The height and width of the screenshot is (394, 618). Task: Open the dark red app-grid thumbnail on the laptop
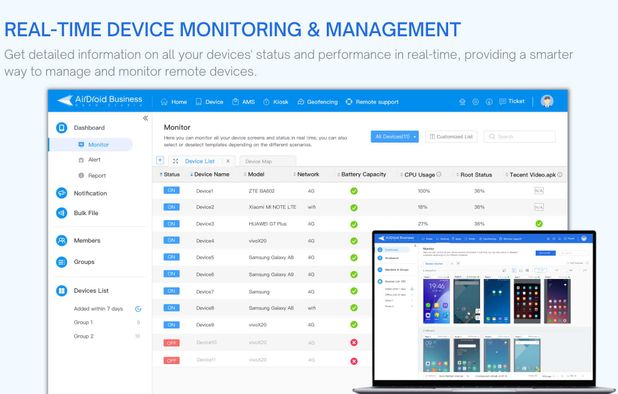click(527, 301)
